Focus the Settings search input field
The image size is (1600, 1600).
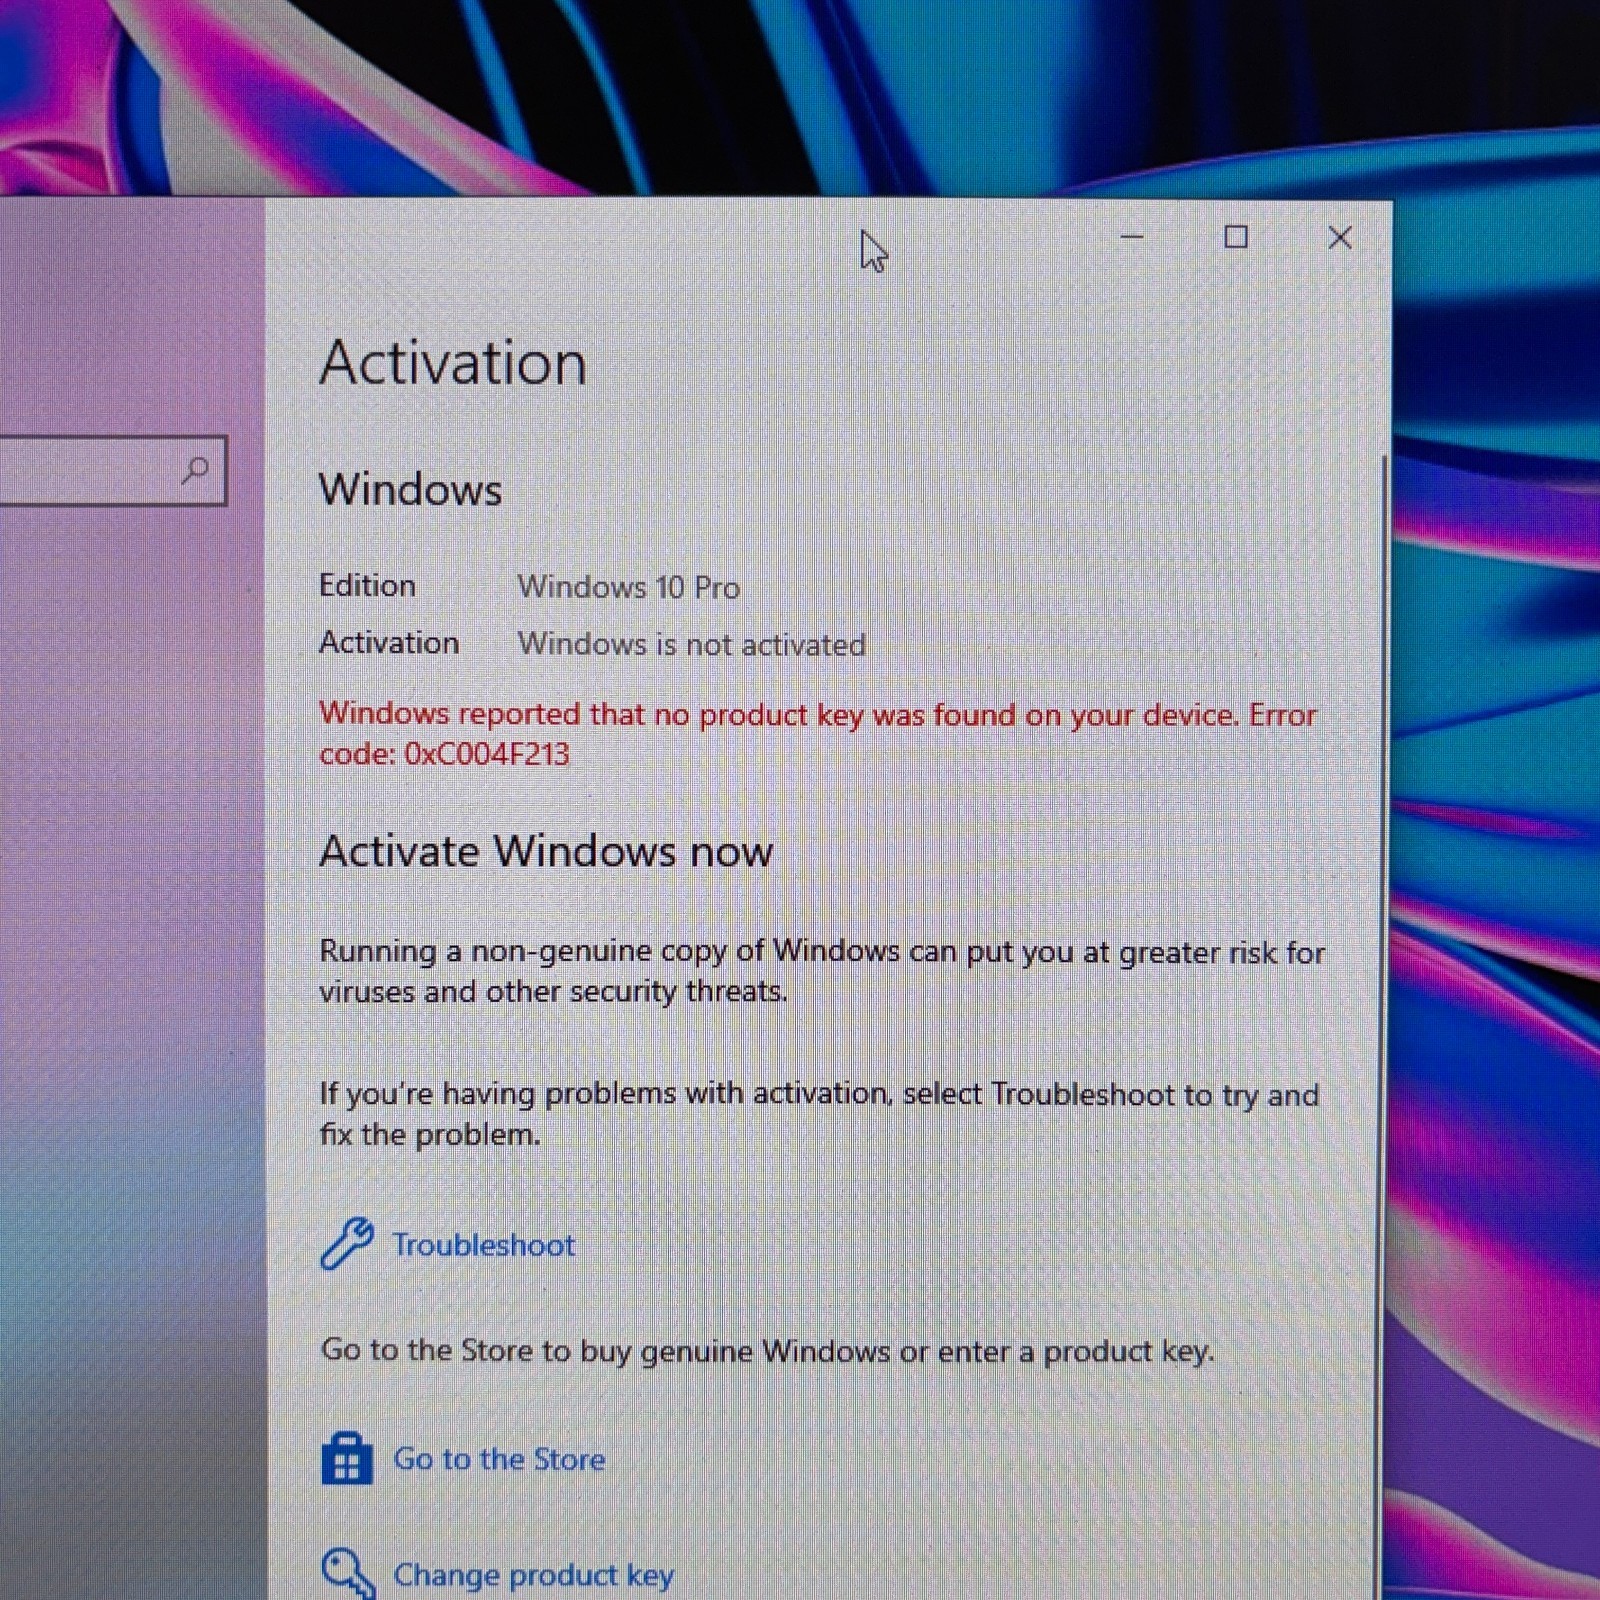click(x=112, y=470)
